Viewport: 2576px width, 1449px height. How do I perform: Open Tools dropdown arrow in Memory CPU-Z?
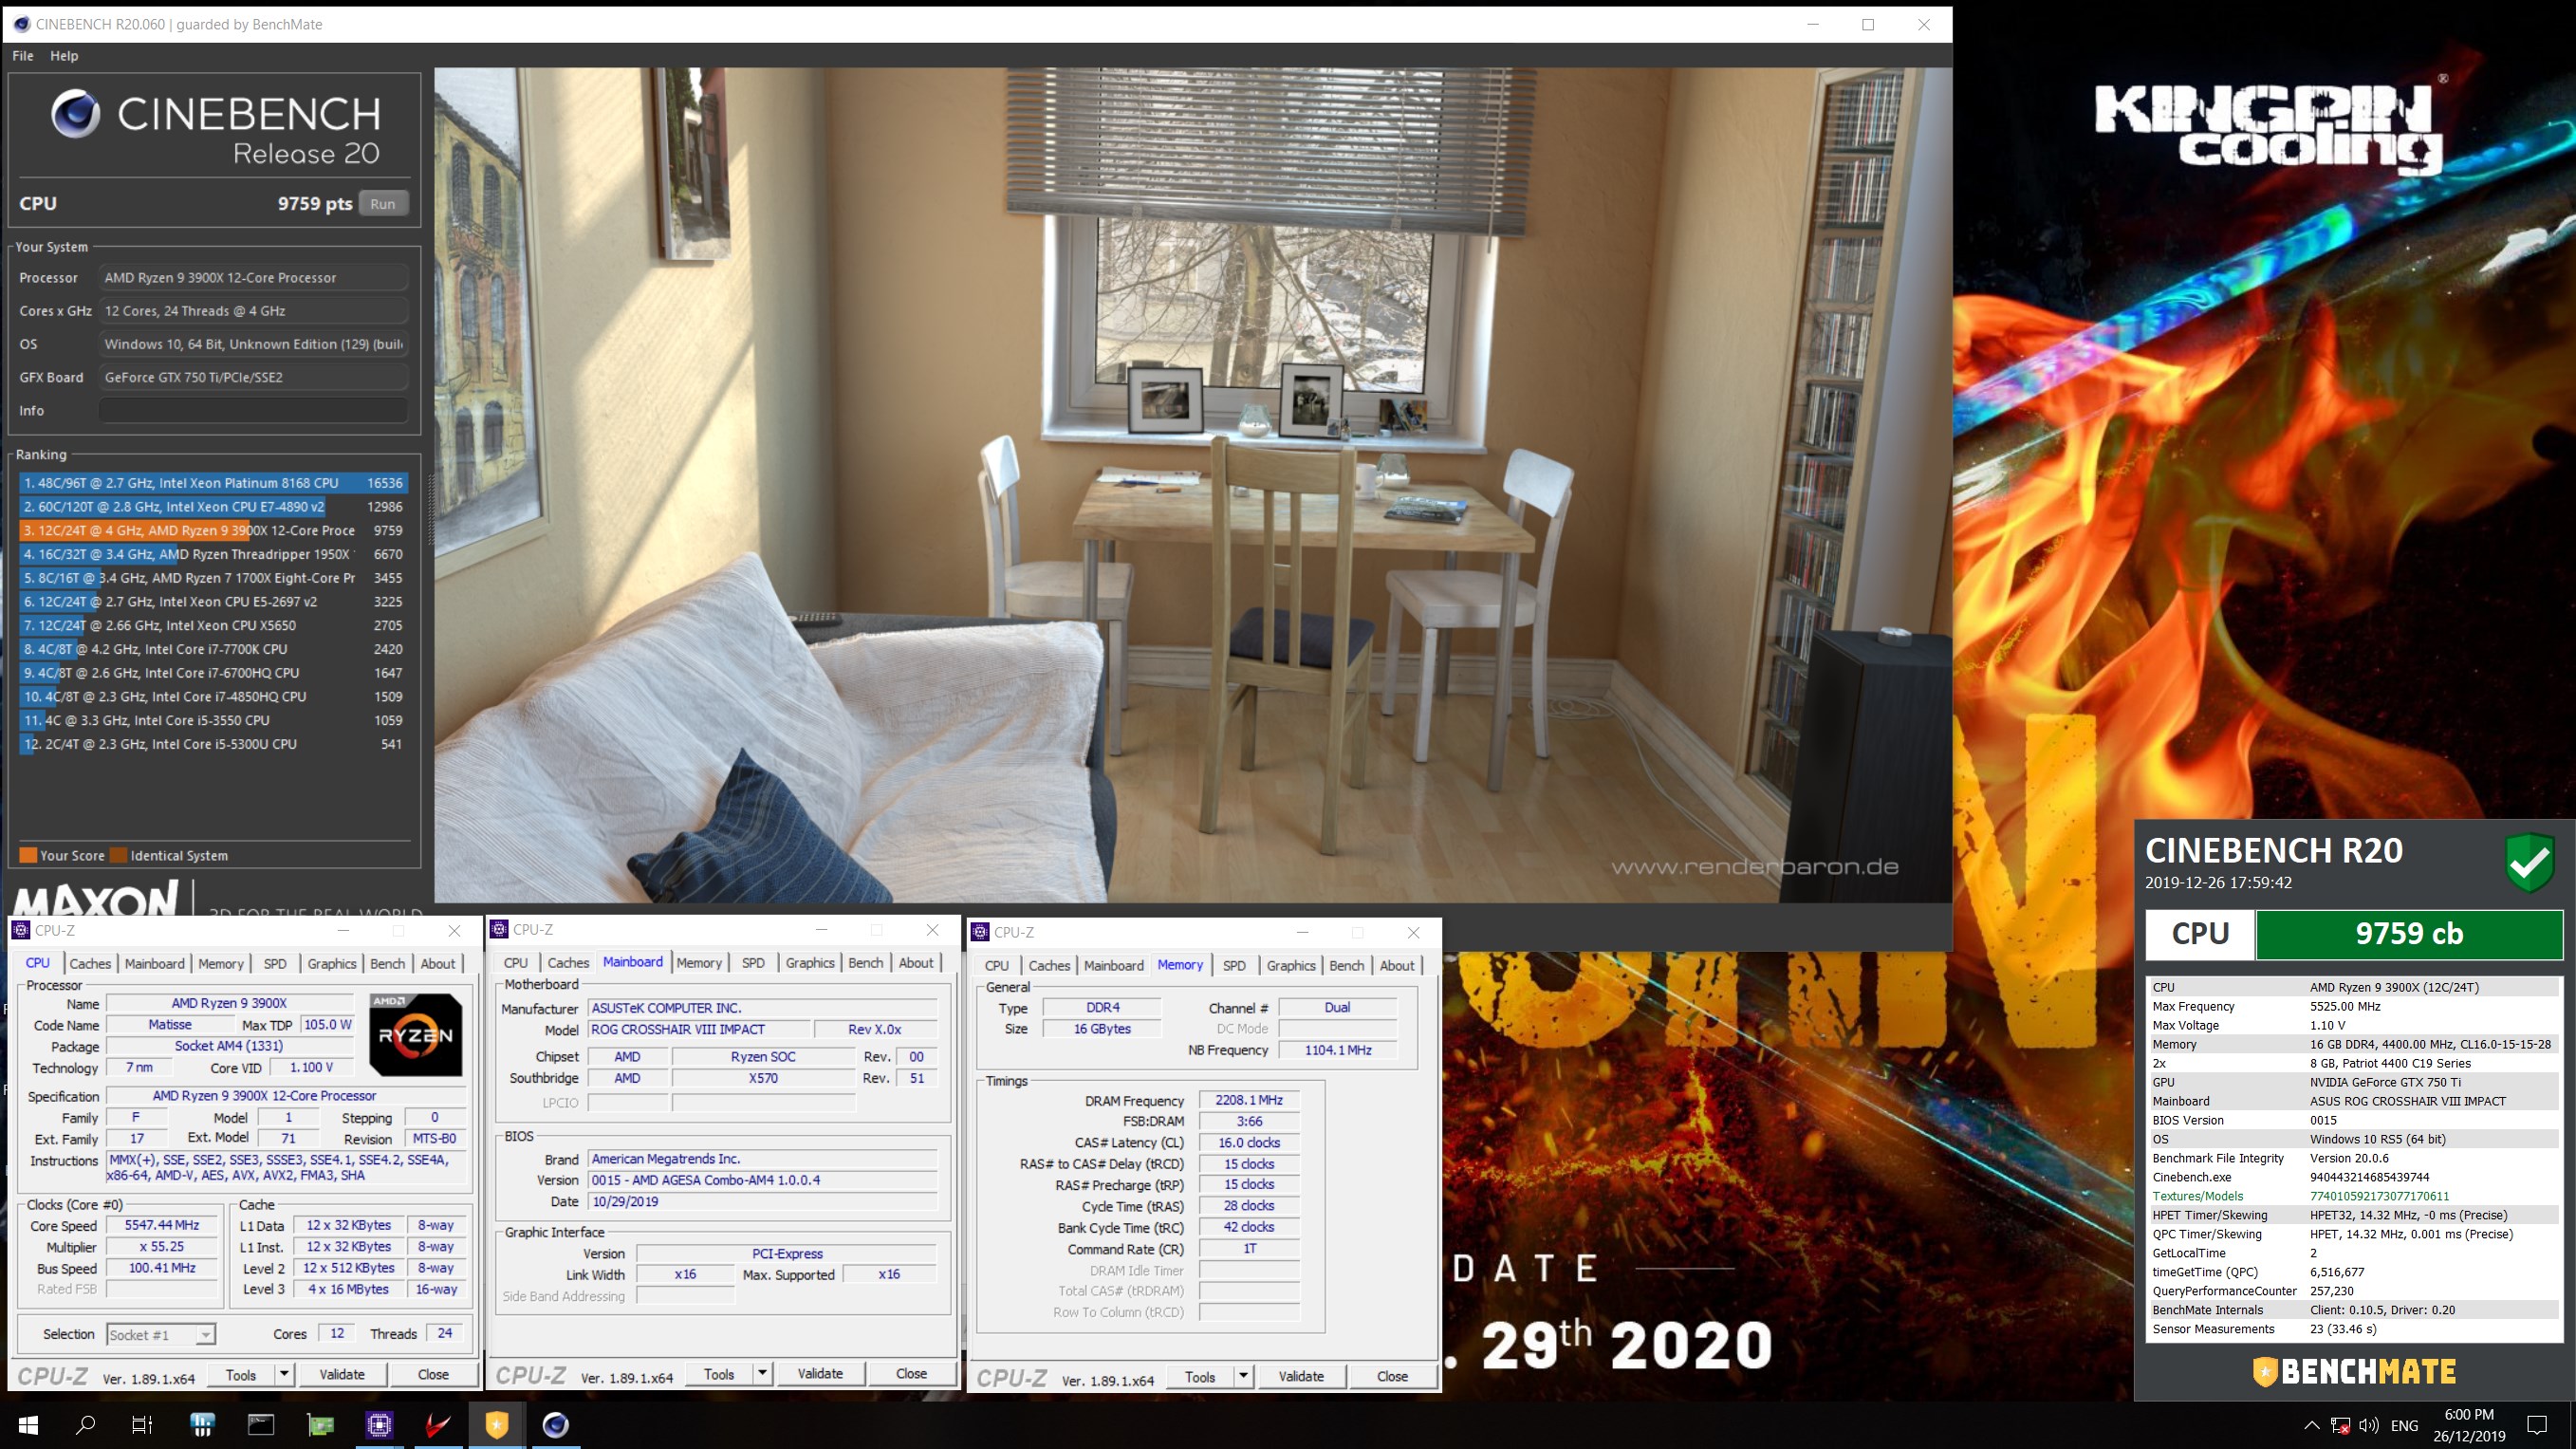tap(1243, 1376)
